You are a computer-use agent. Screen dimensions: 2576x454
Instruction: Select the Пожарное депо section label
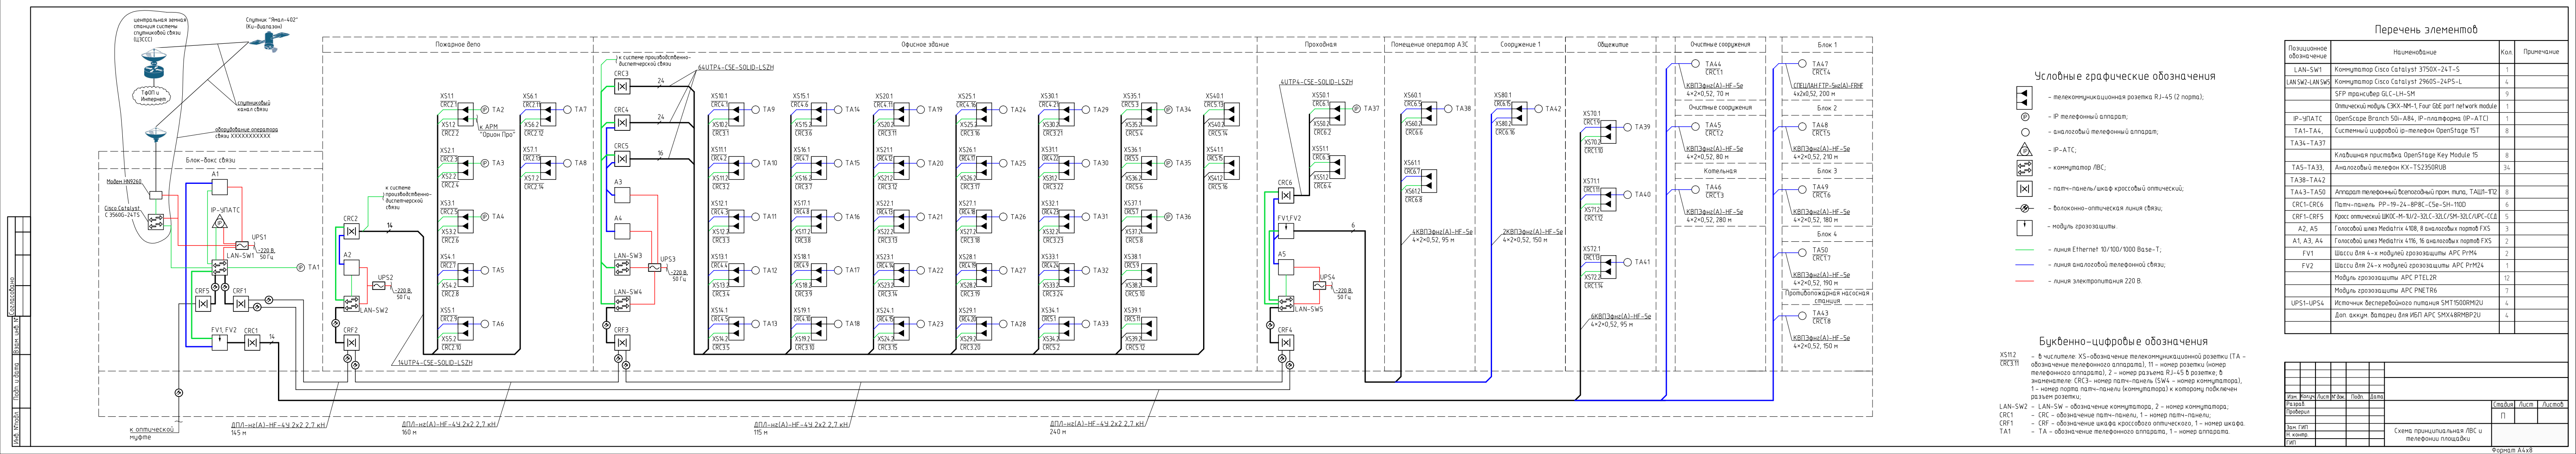click(458, 45)
